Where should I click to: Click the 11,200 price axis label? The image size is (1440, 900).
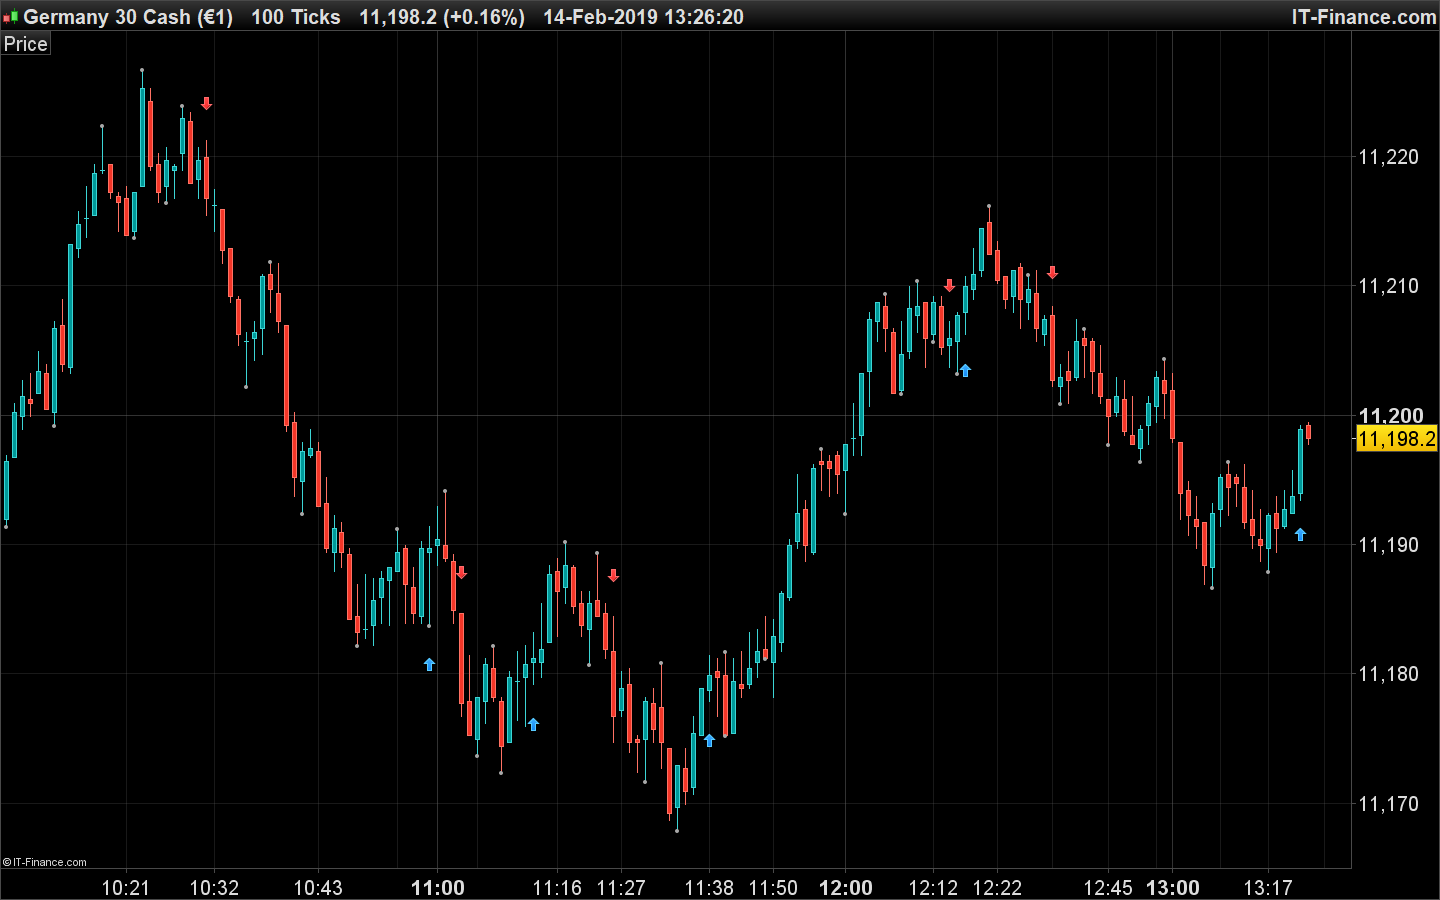coord(1391,415)
